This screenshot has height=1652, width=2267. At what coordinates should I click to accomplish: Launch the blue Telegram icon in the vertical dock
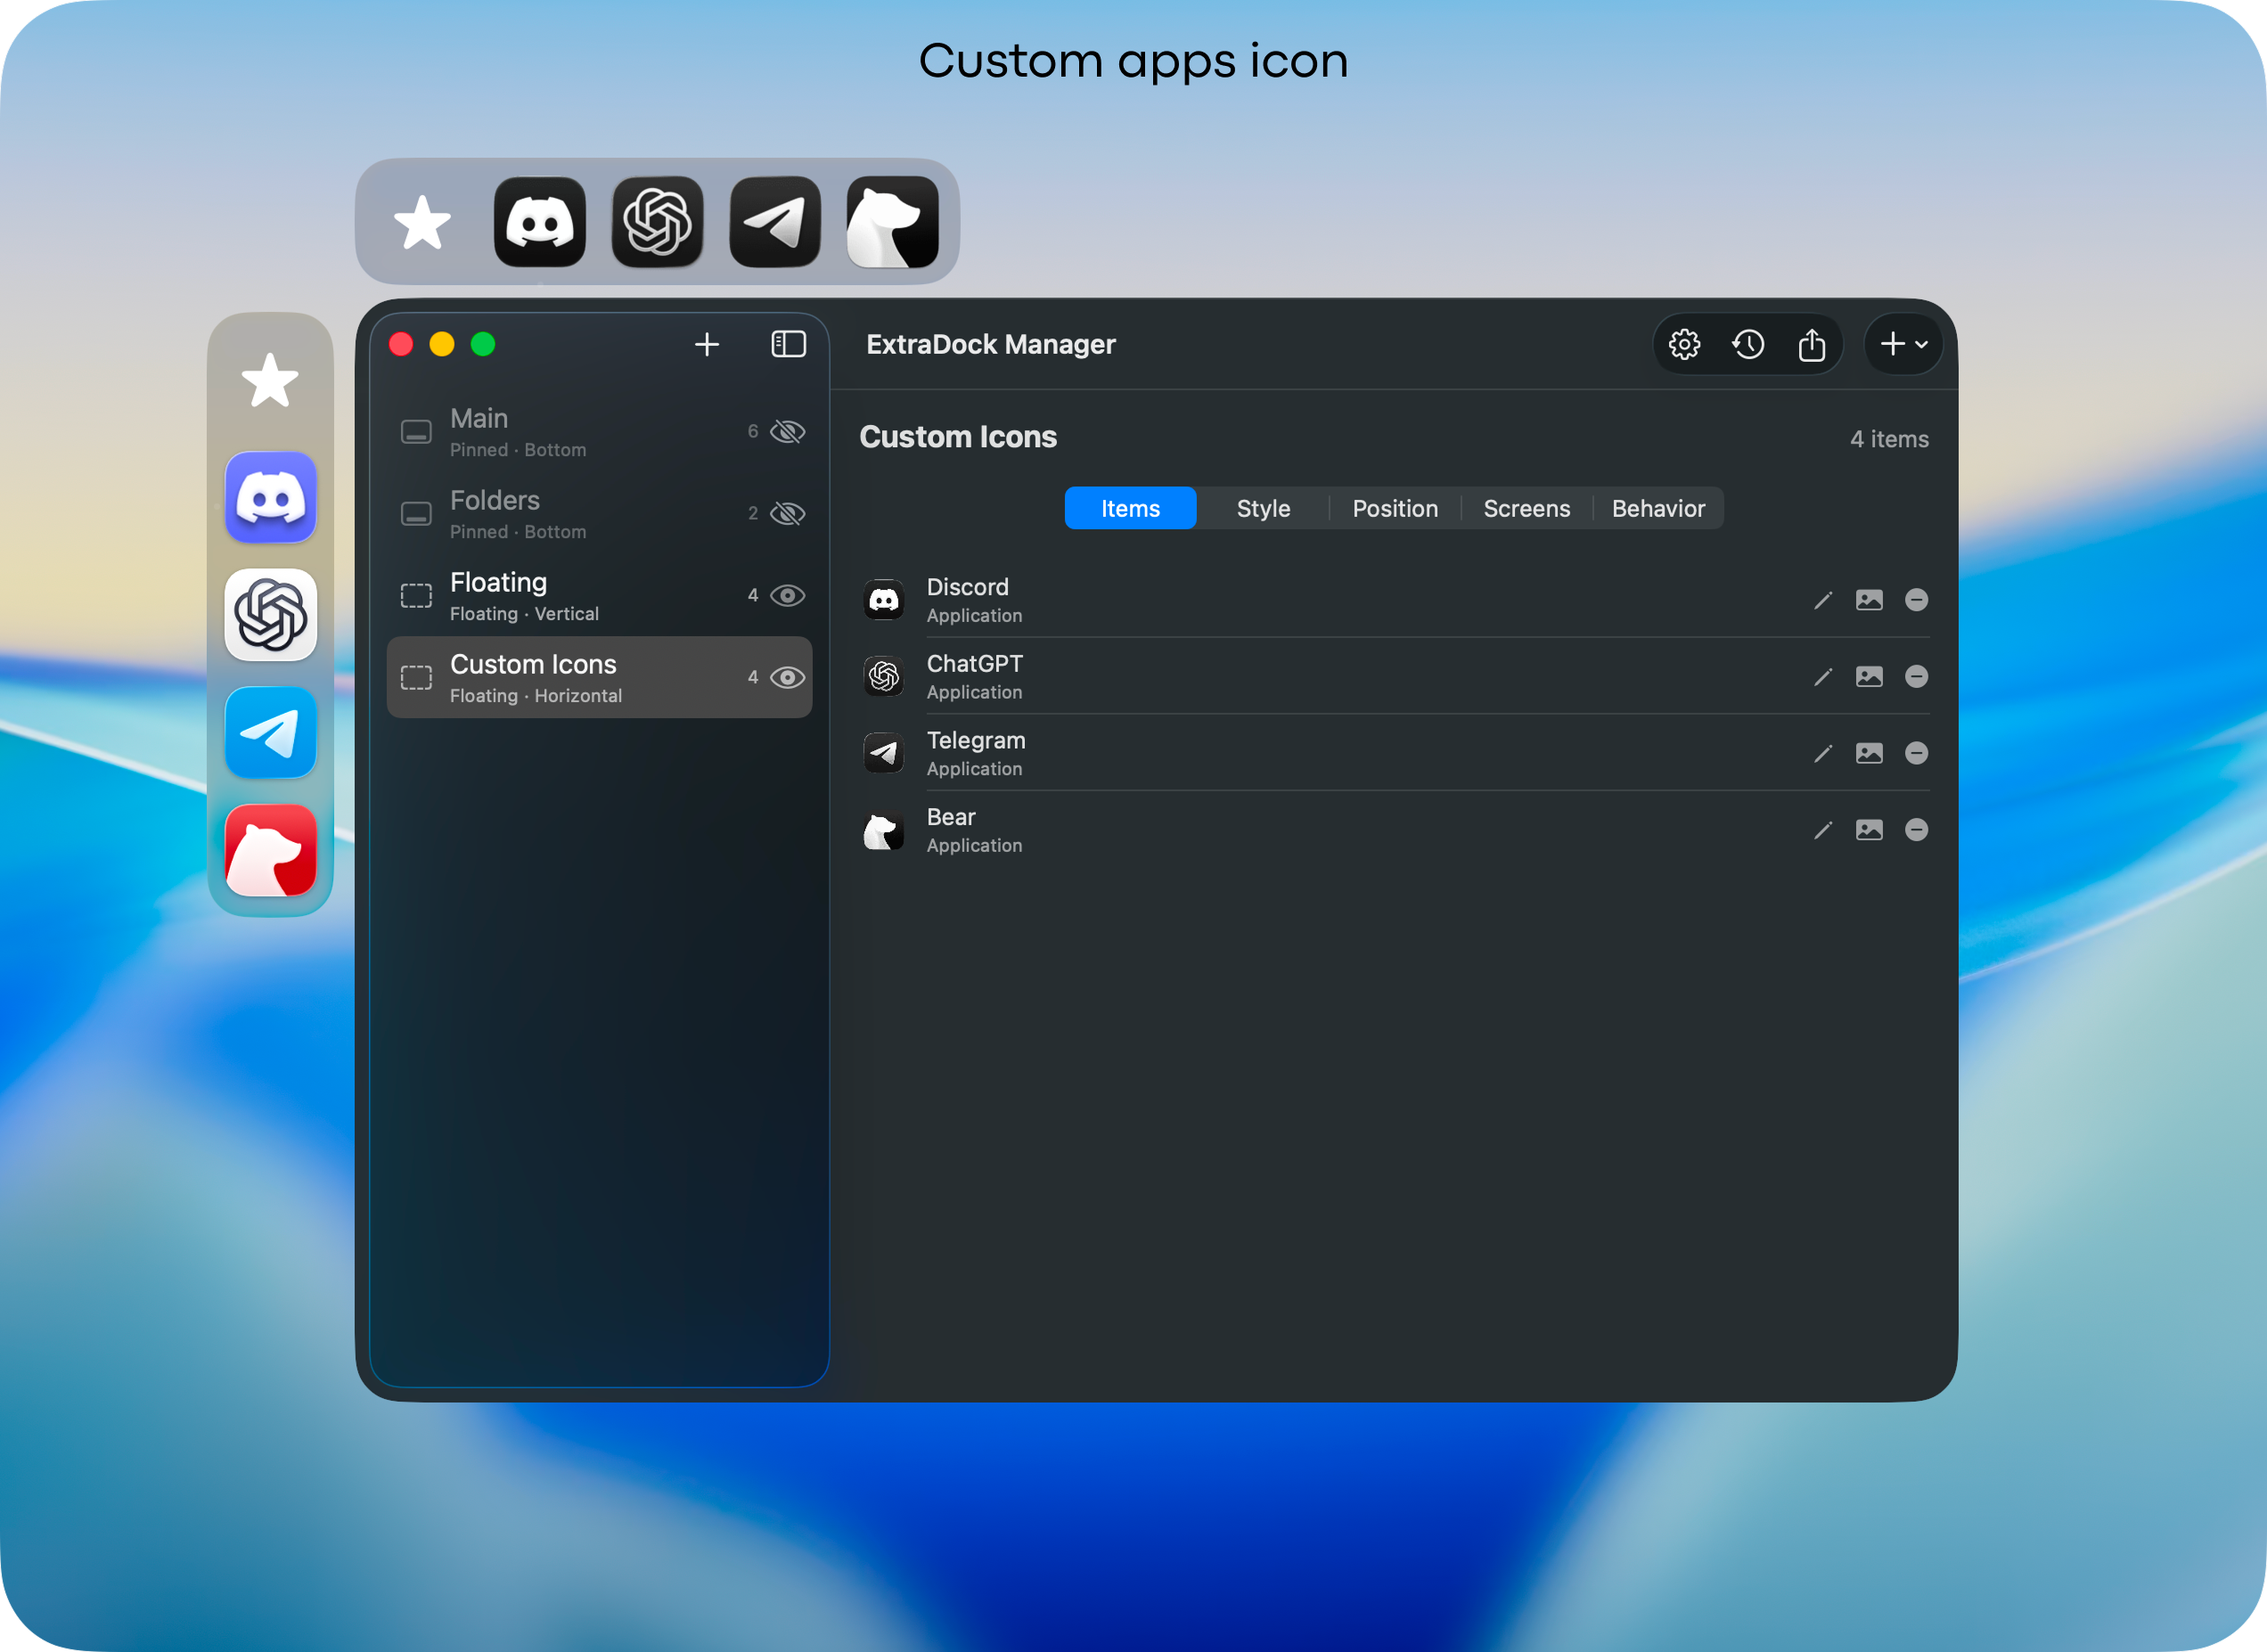pyautogui.click(x=270, y=733)
